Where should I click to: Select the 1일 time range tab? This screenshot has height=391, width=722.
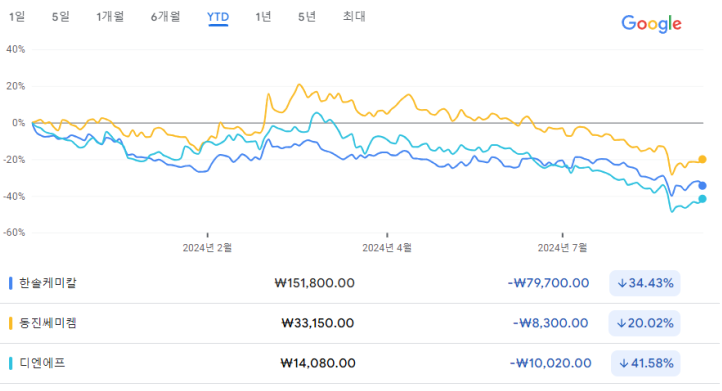tap(17, 17)
